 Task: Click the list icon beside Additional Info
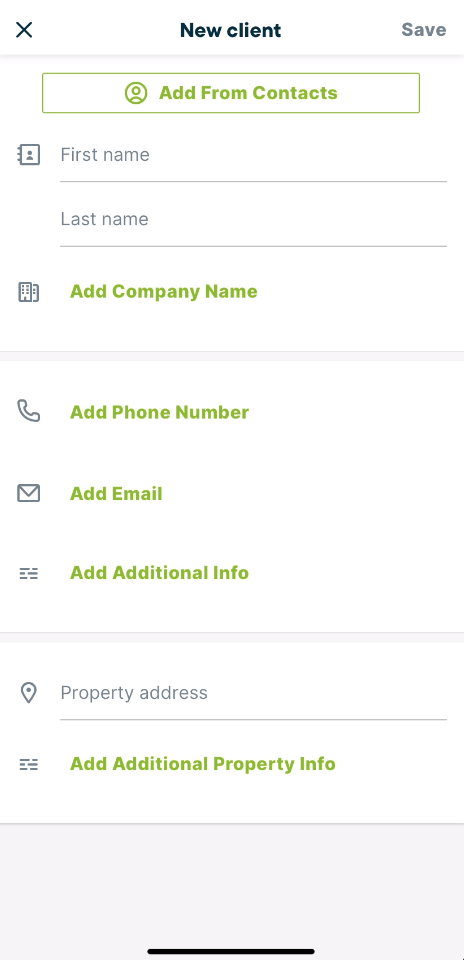(x=28, y=574)
